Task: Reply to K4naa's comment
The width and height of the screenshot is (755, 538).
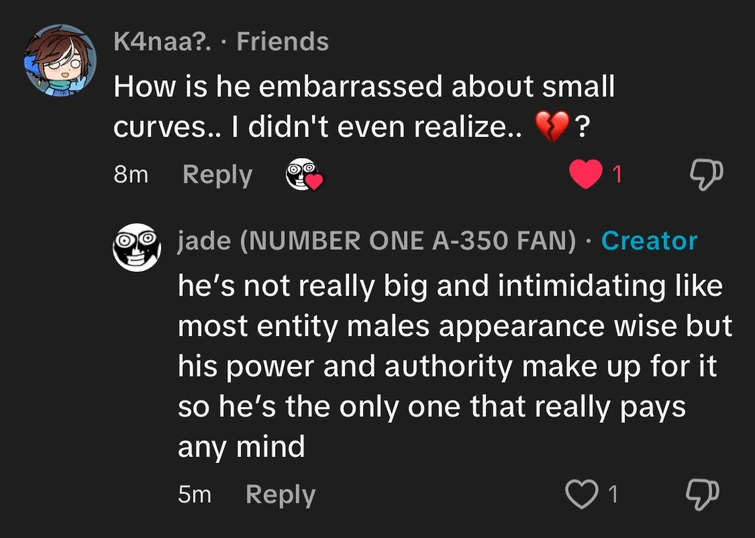Action: tap(217, 175)
